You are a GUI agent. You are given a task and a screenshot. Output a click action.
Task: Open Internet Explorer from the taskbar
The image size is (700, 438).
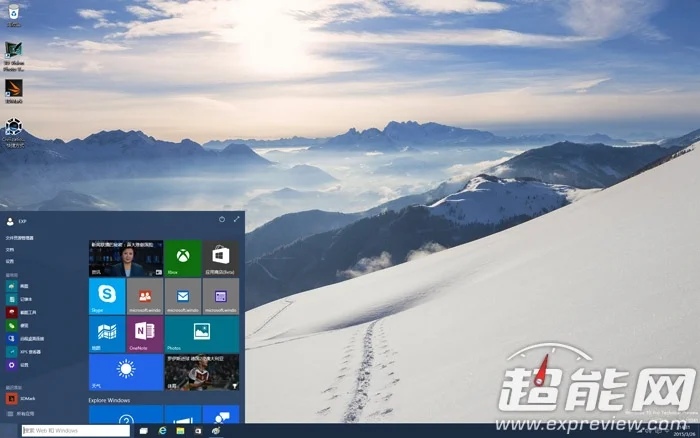click(162, 430)
